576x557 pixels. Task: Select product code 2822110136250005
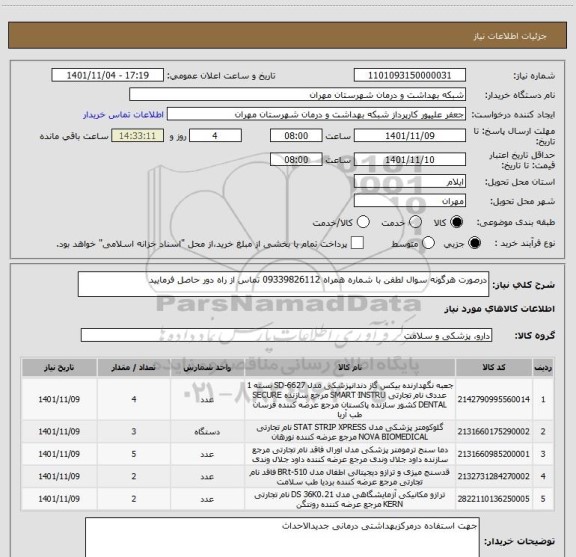tap(494, 499)
